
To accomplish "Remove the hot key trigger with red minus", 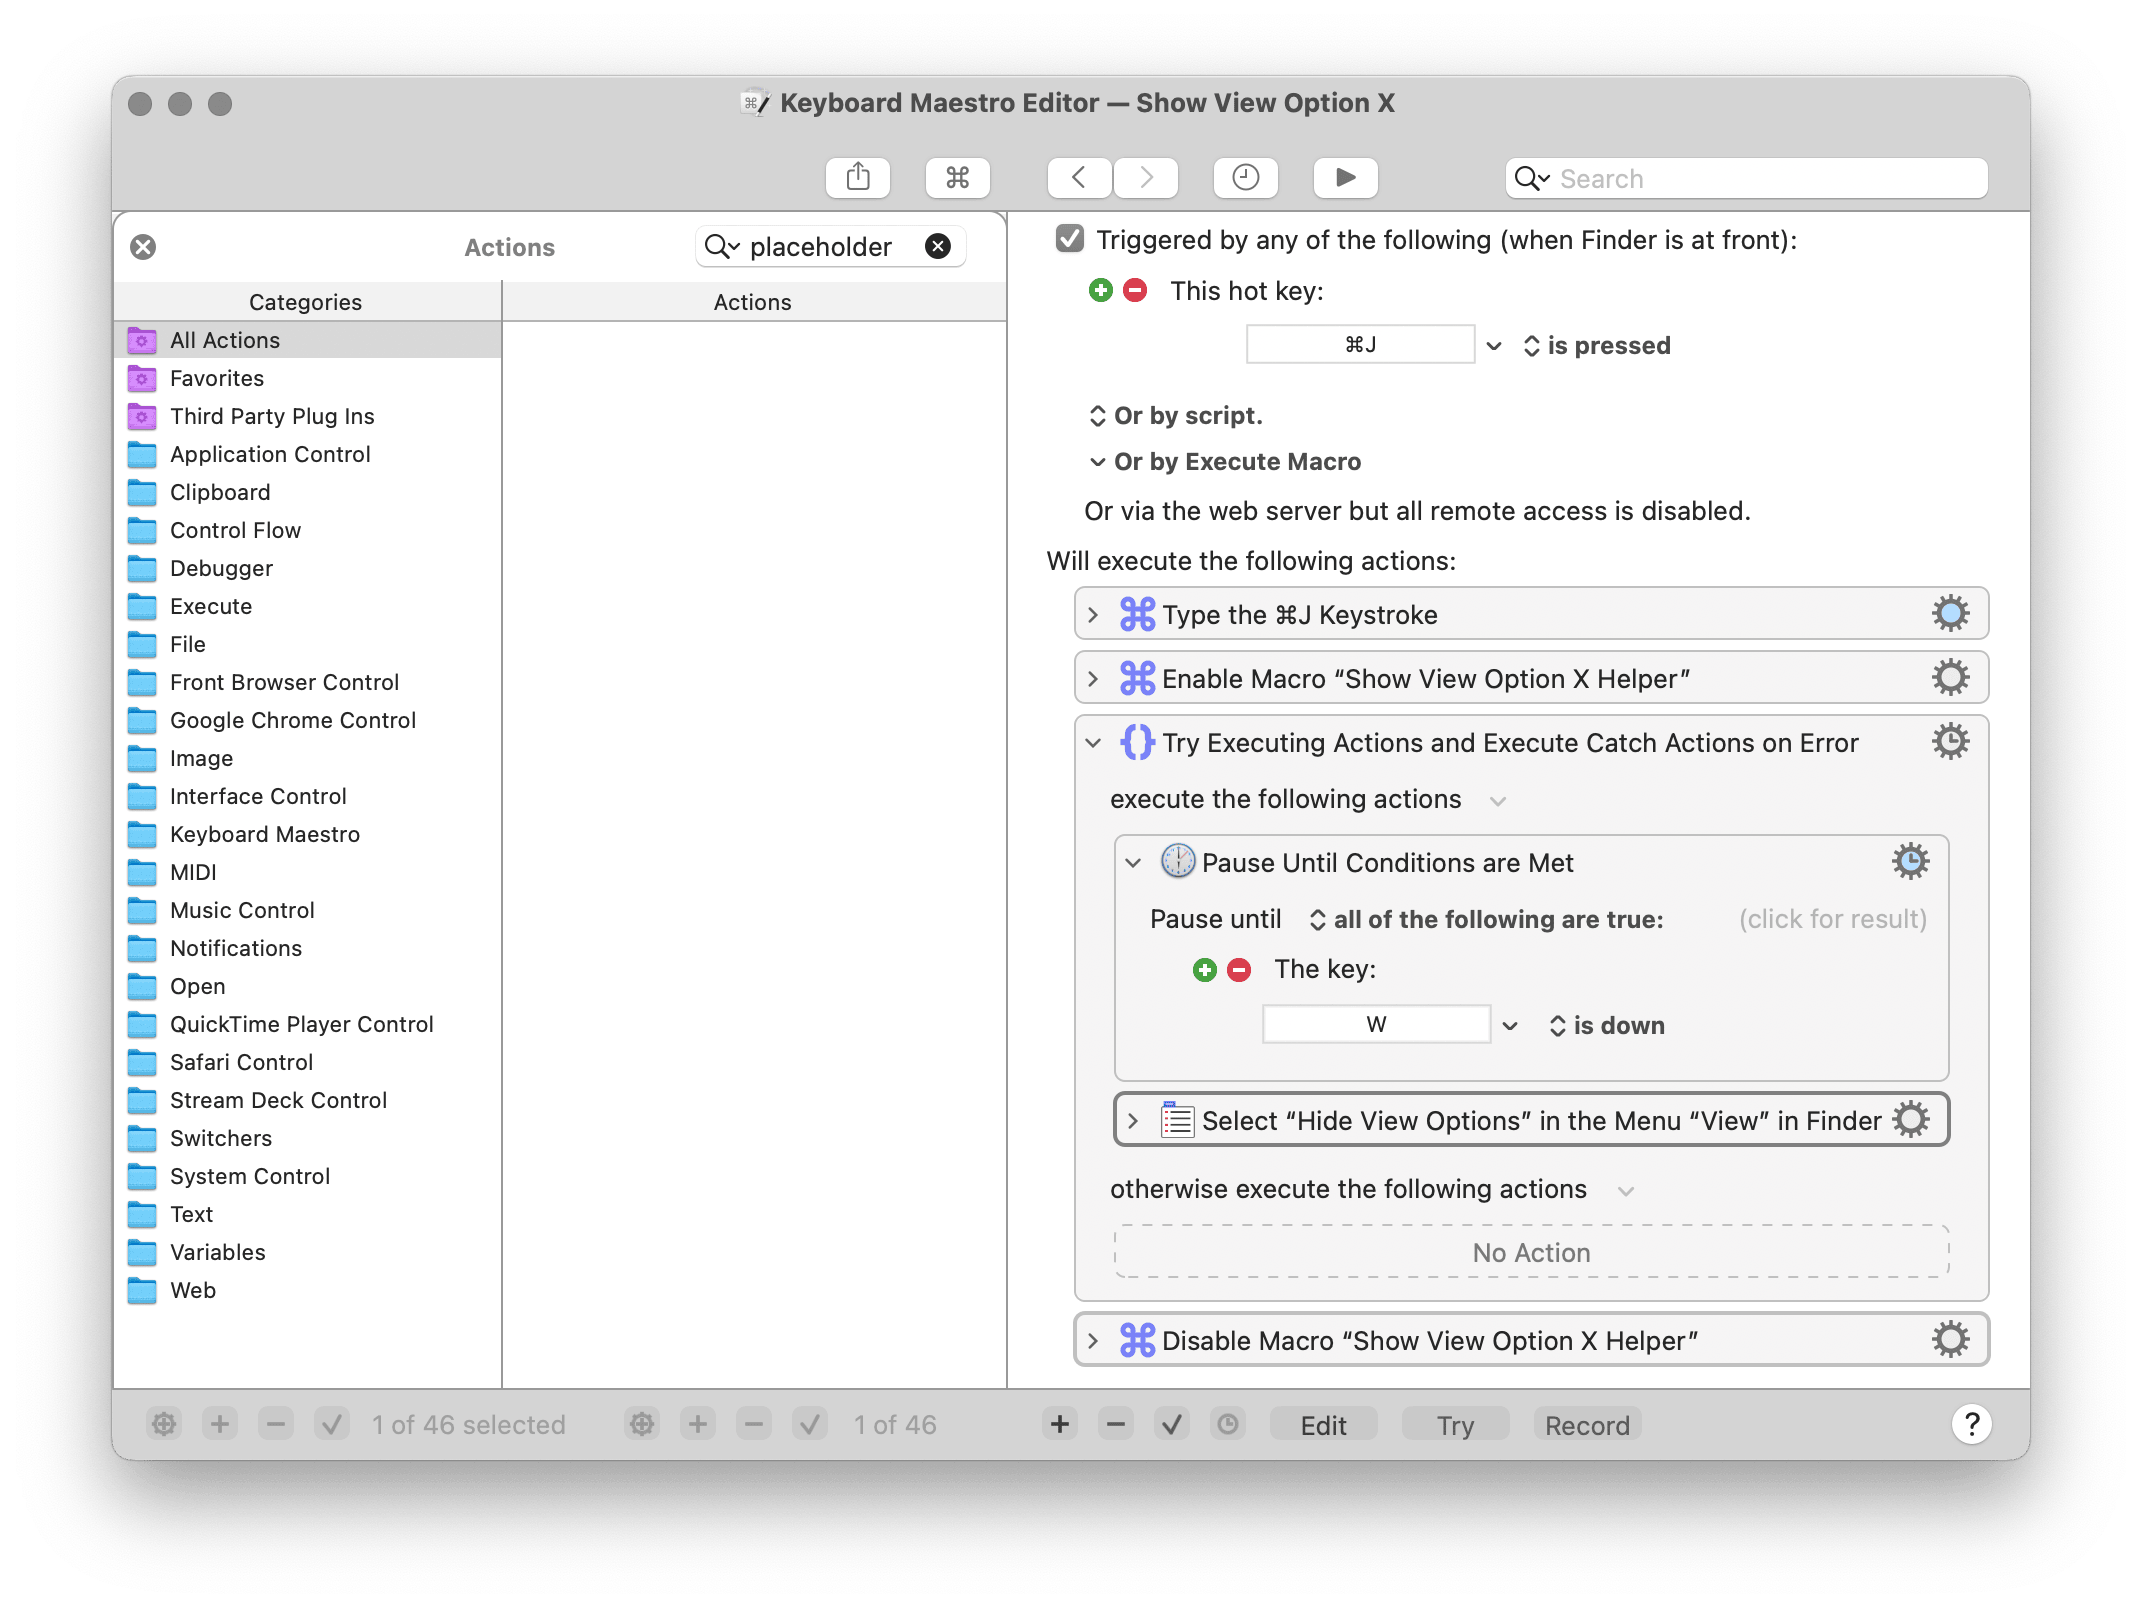I will tap(1135, 291).
